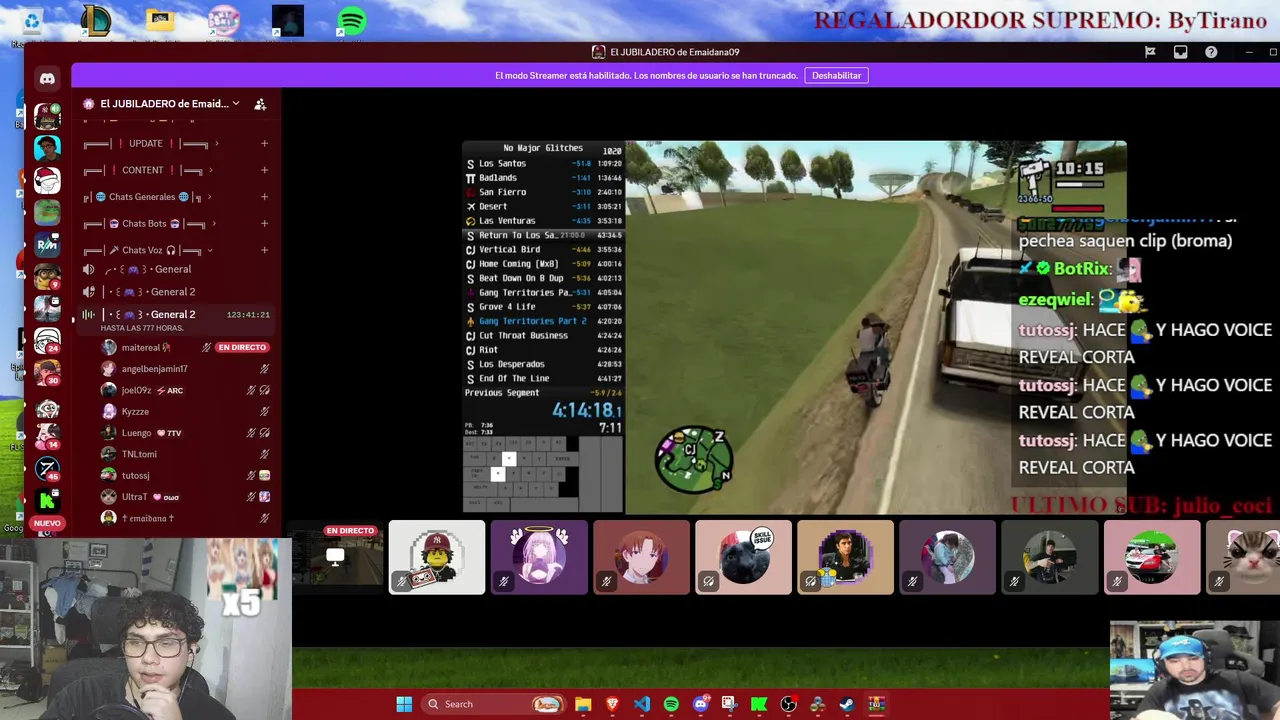Add a channel to Chats Voz category
The width and height of the screenshot is (1280, 720).
[x=264, y=250]
